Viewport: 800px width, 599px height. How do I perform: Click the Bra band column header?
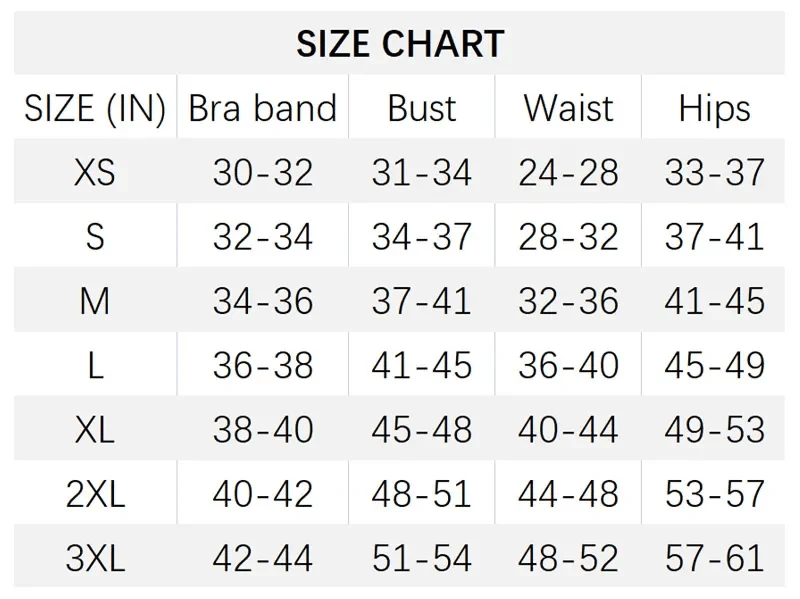[x=263, y=108]
